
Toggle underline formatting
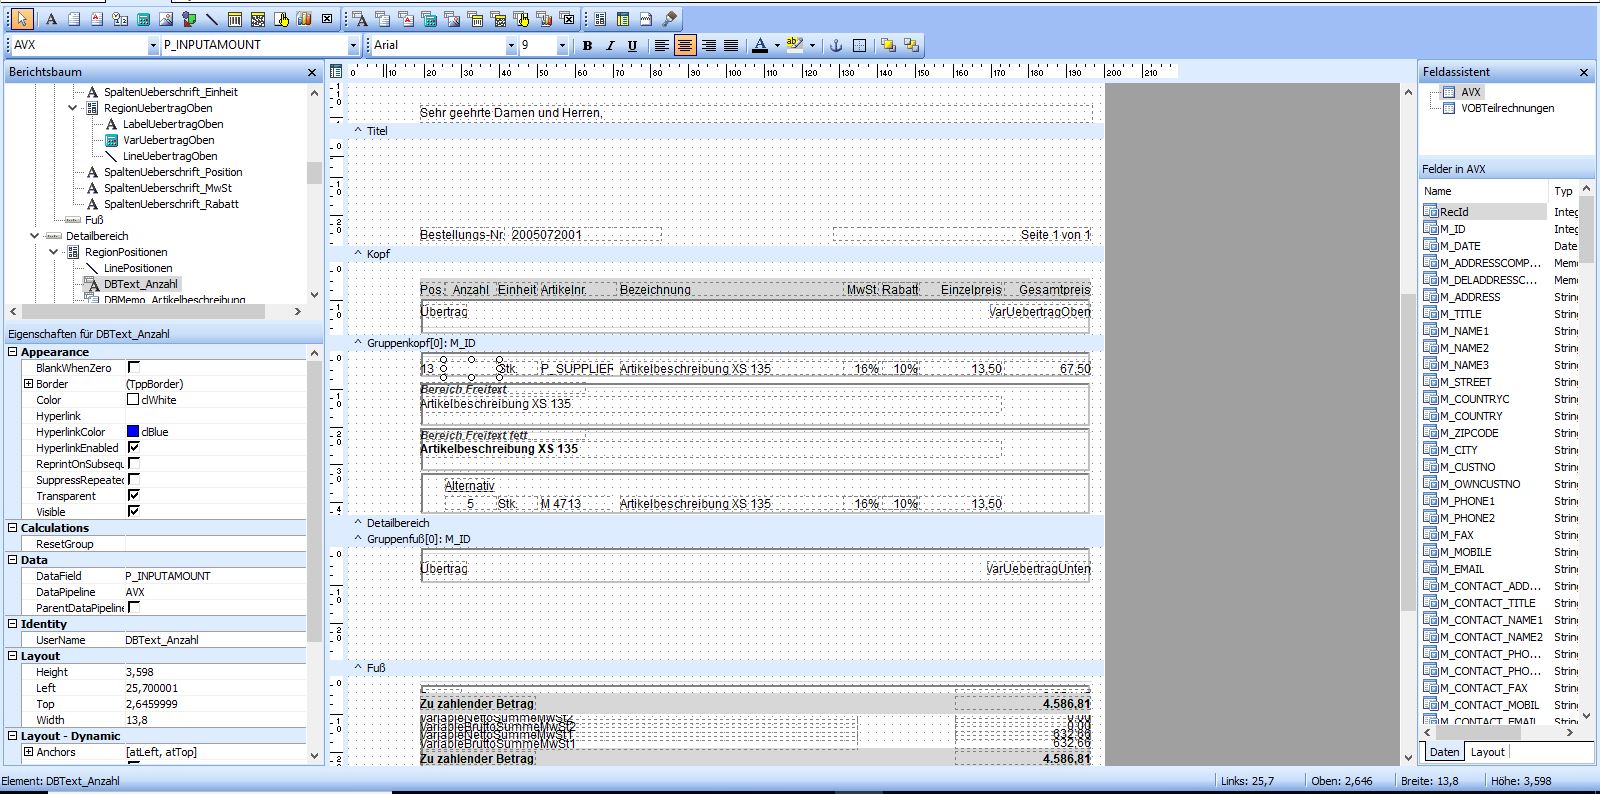632,45
